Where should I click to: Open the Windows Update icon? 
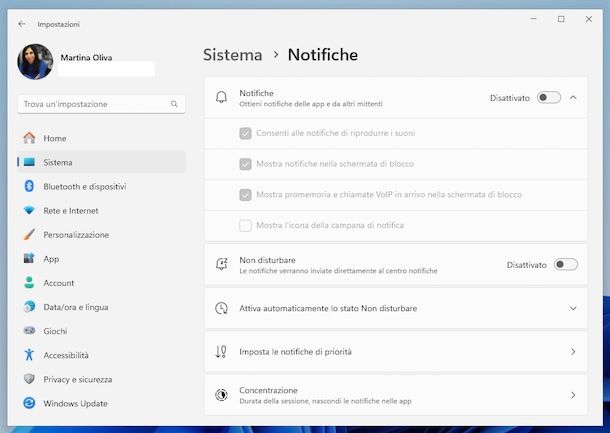coord(29,404)
